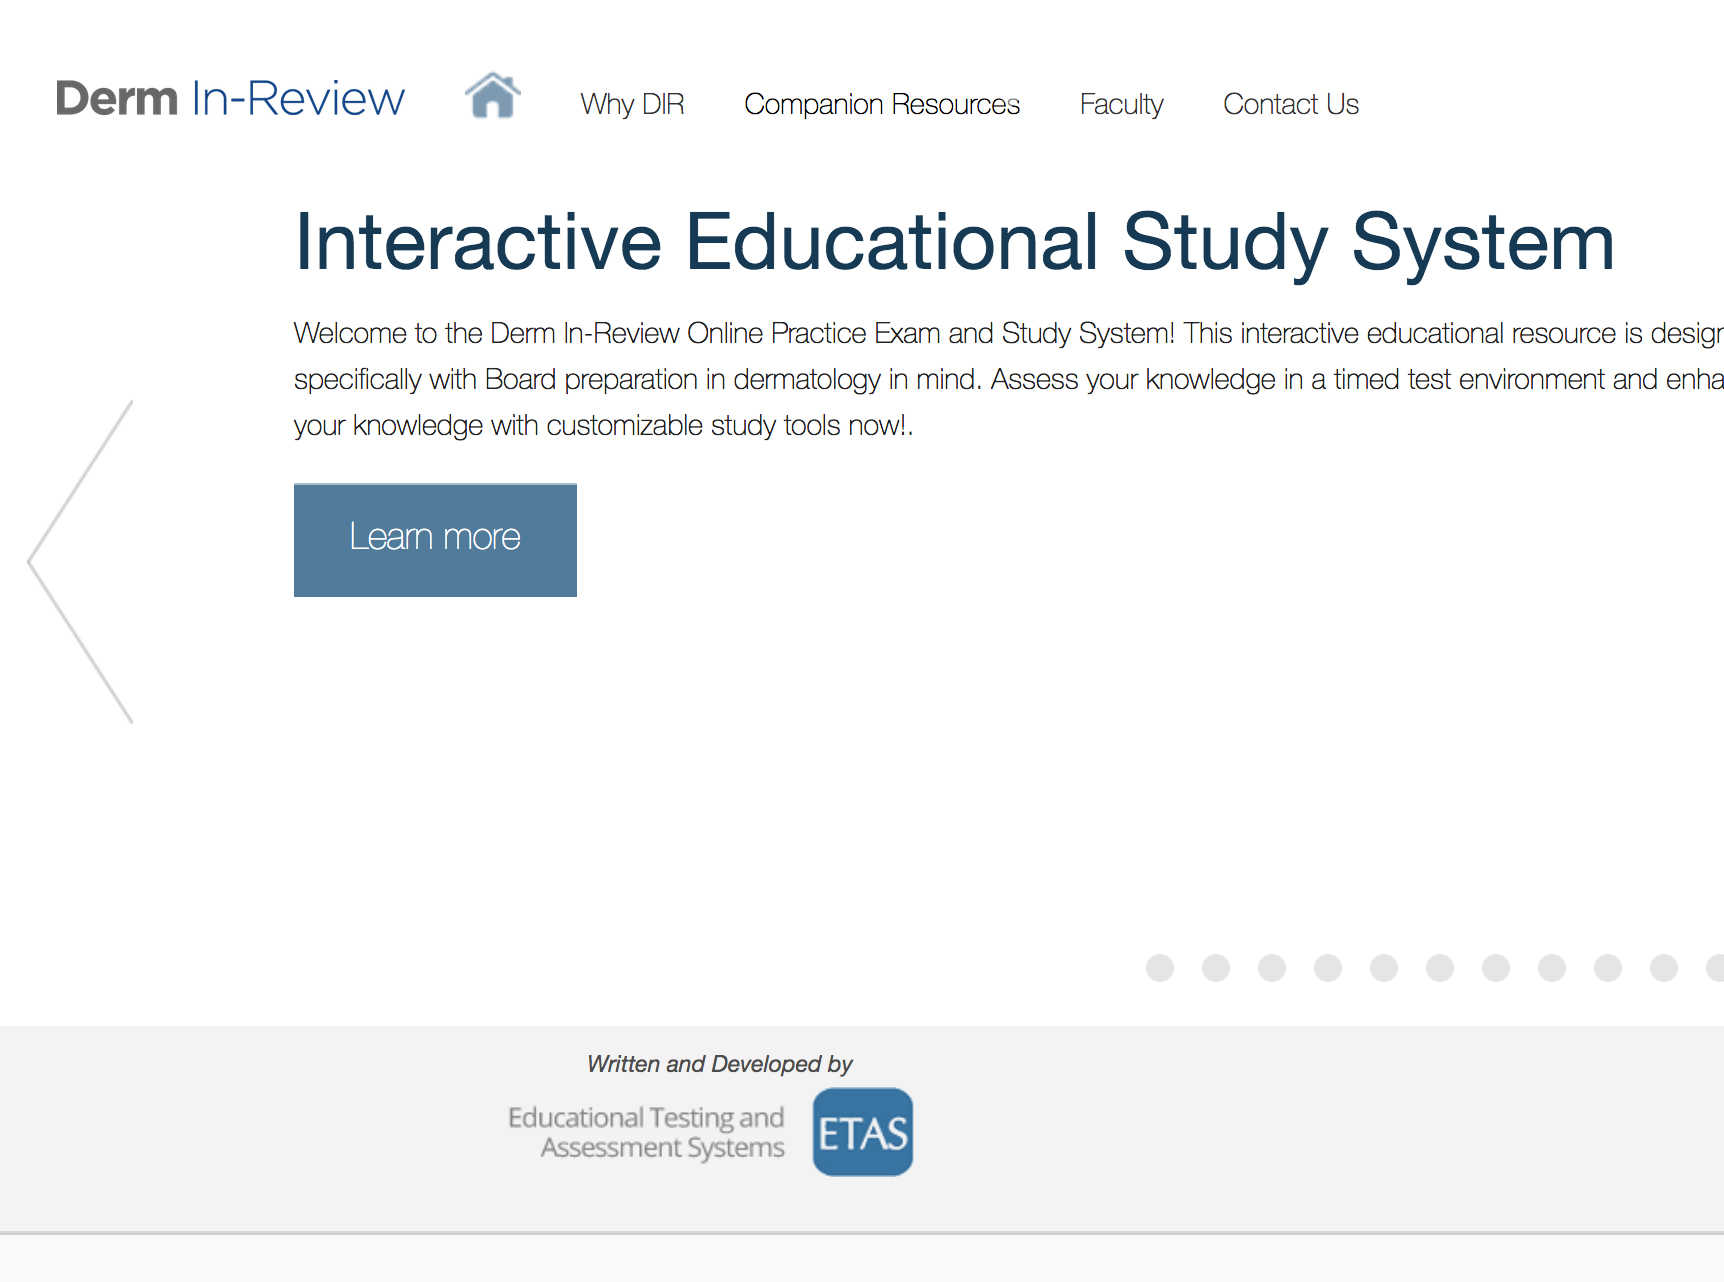Click the 'Written and Developed by' text

point(720,1064)
